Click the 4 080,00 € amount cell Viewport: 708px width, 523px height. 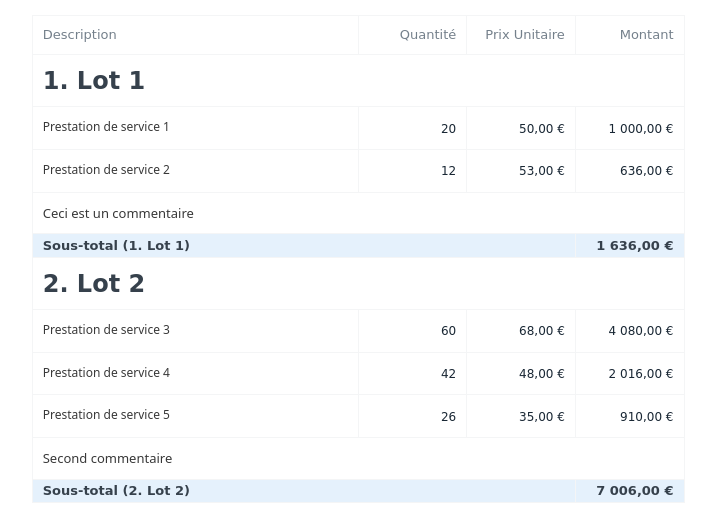coord(640,331)
